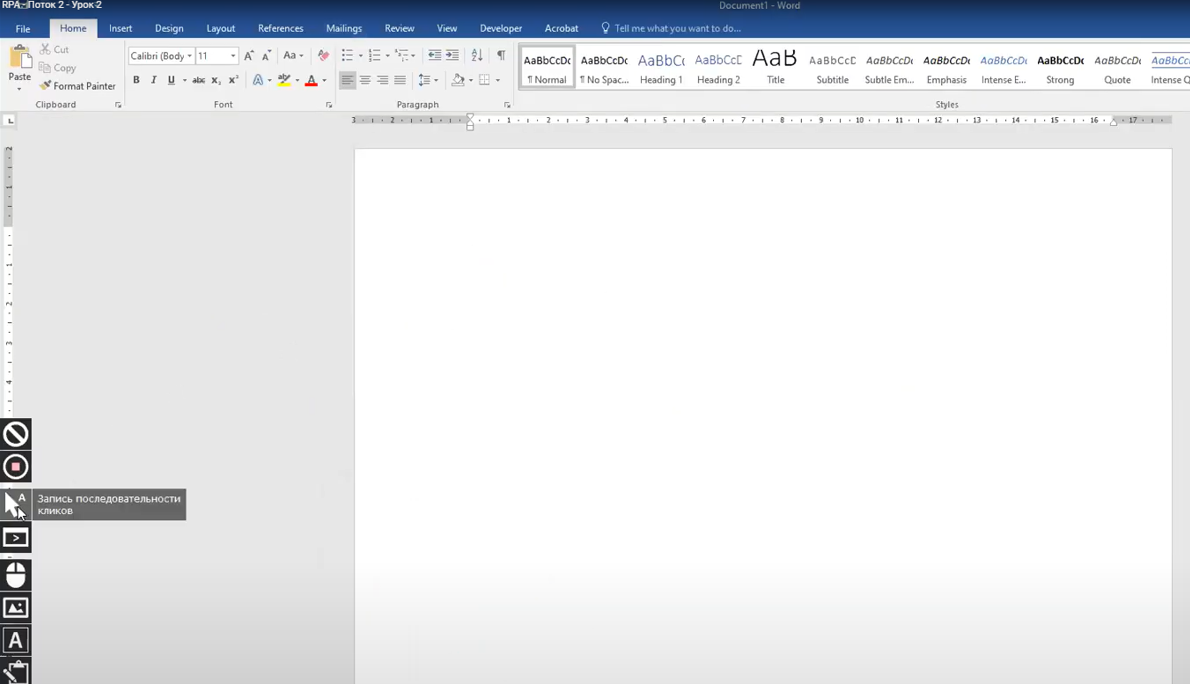This screenshot has width=1190, height=685.
Task: Open the font size dropdown
Action: click(233, 56)
